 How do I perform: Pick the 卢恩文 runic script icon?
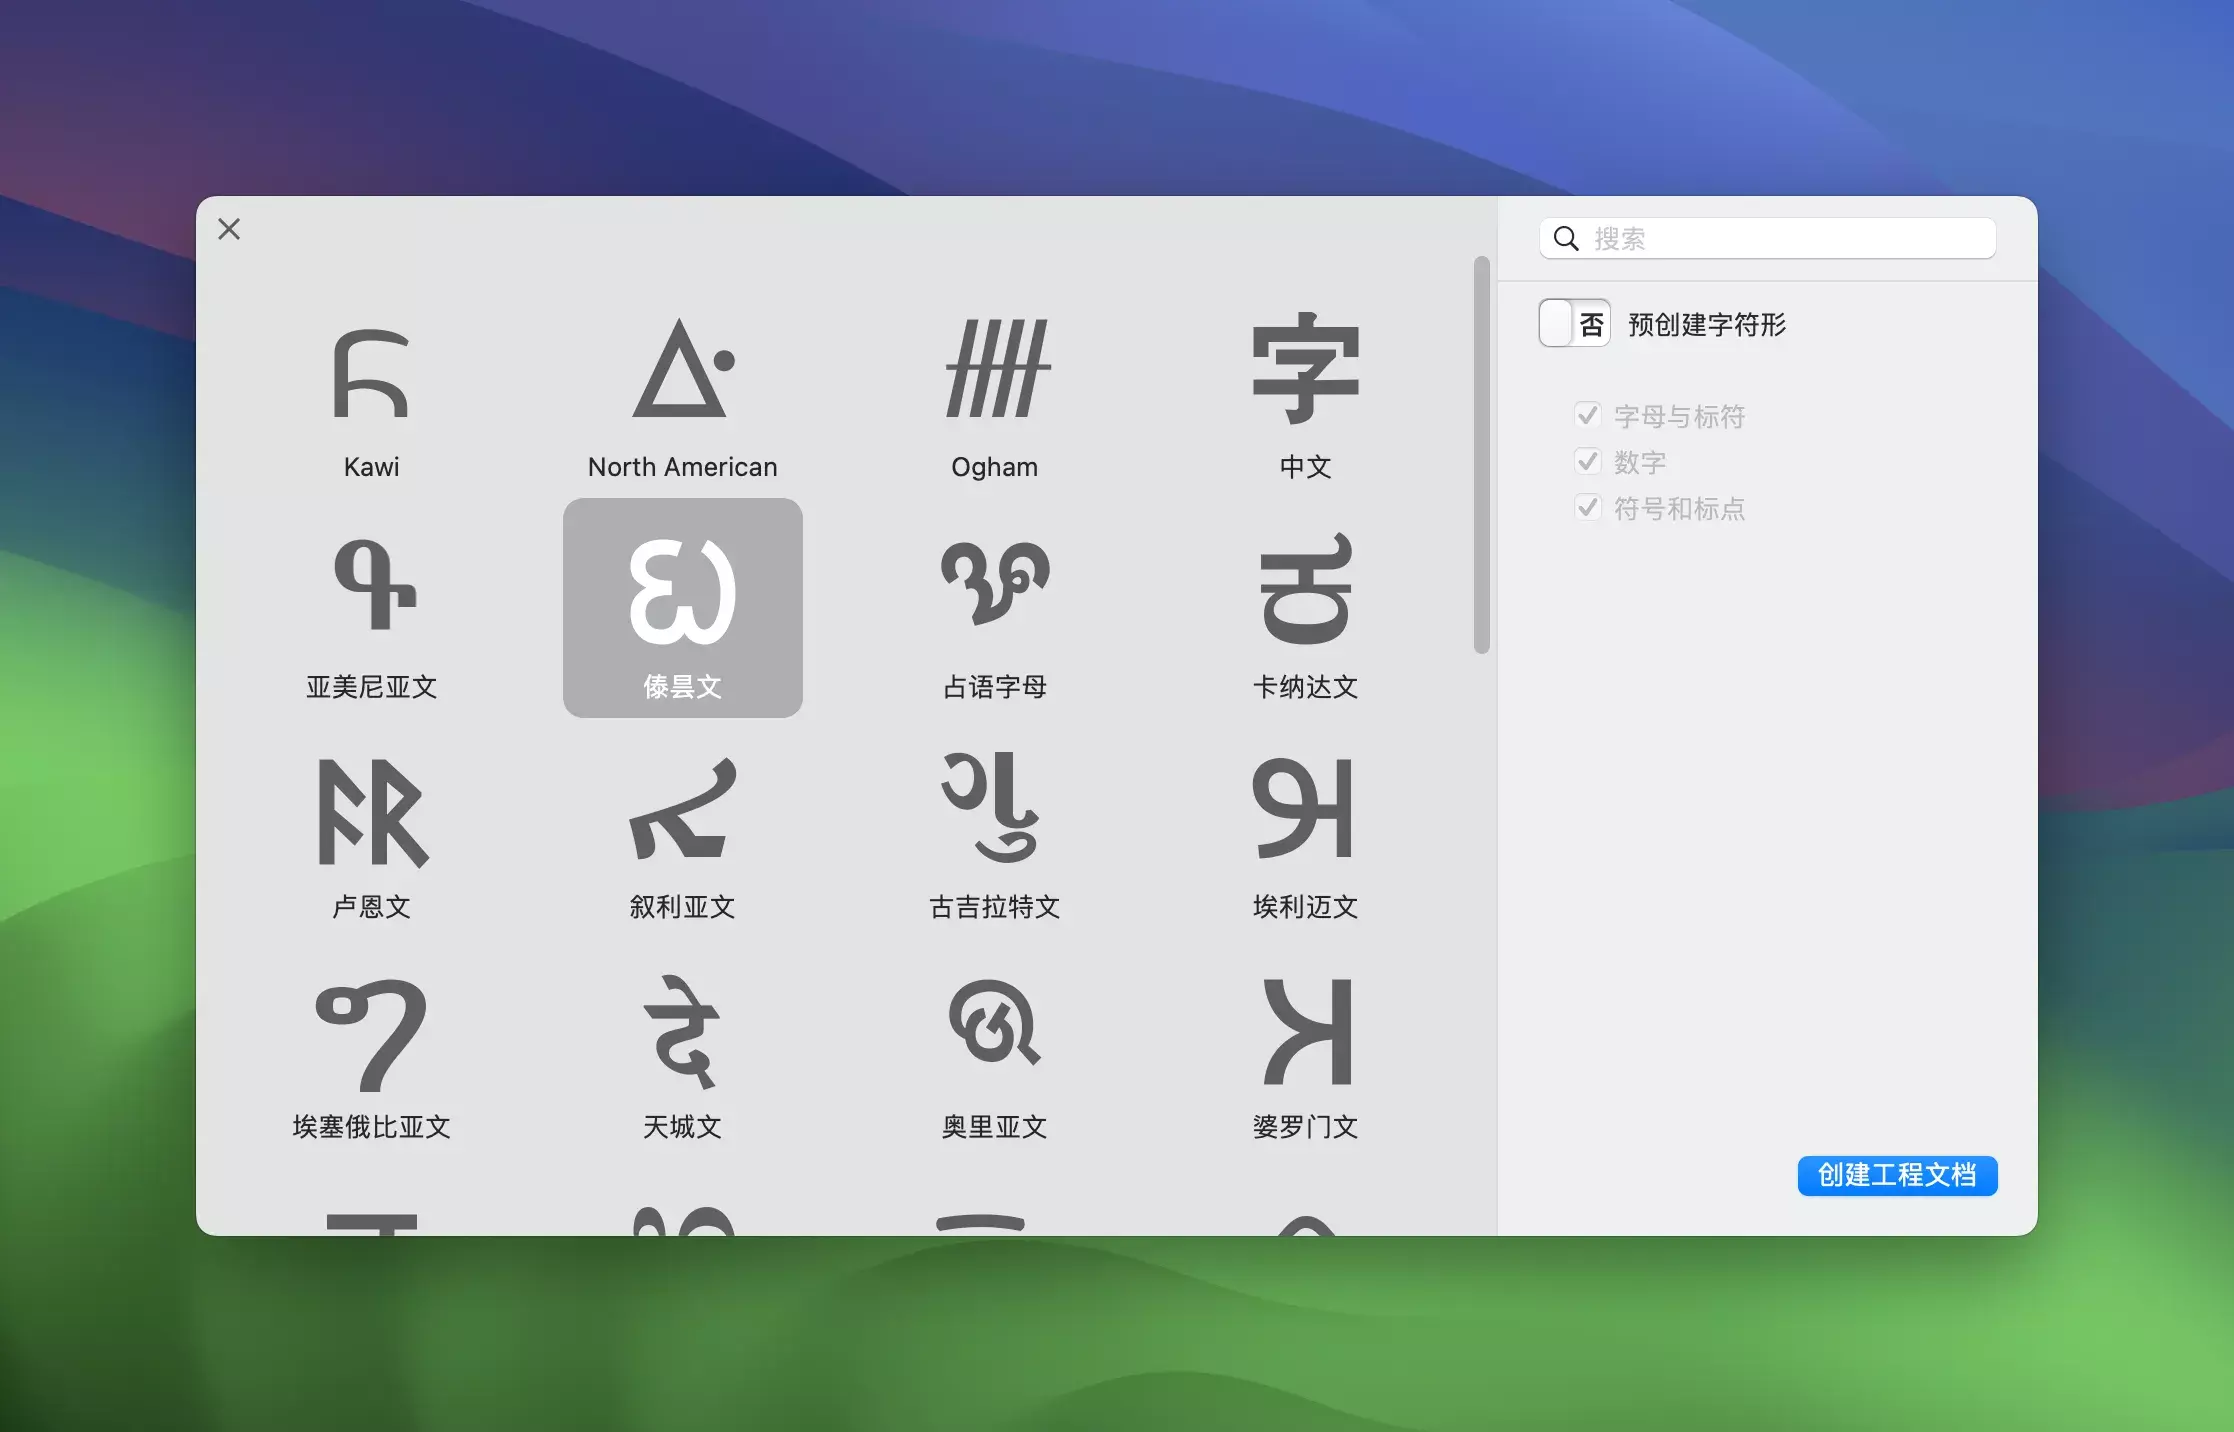coord(371,812)
